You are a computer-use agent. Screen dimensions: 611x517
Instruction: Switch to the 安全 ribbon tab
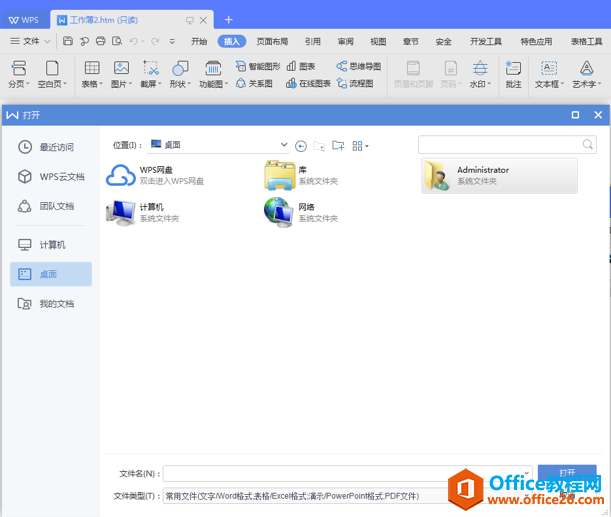(x=443, y=41)
